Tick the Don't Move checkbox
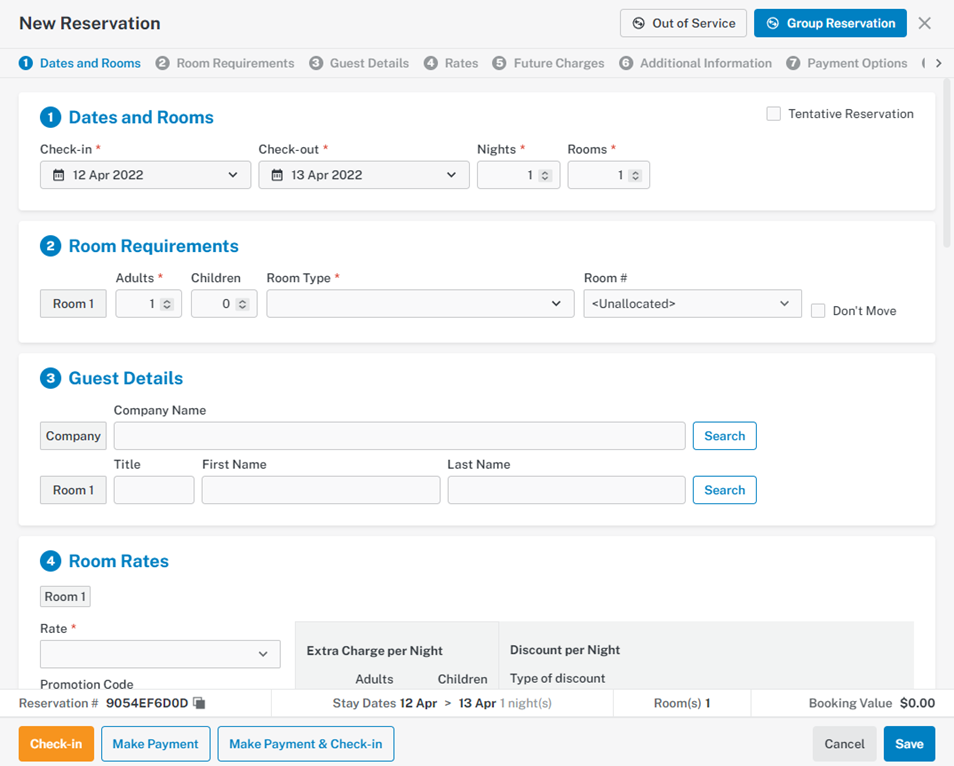Image resolution: width=954 pixels, height=766 pixels. (818, 311)
